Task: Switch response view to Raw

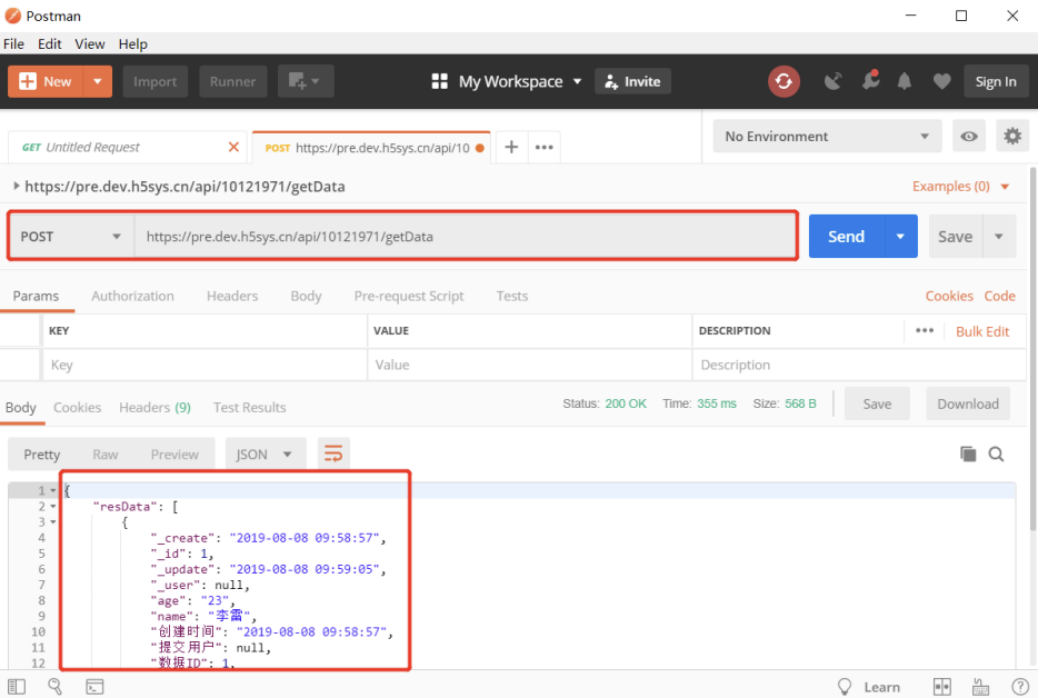Action: point(105,454)
